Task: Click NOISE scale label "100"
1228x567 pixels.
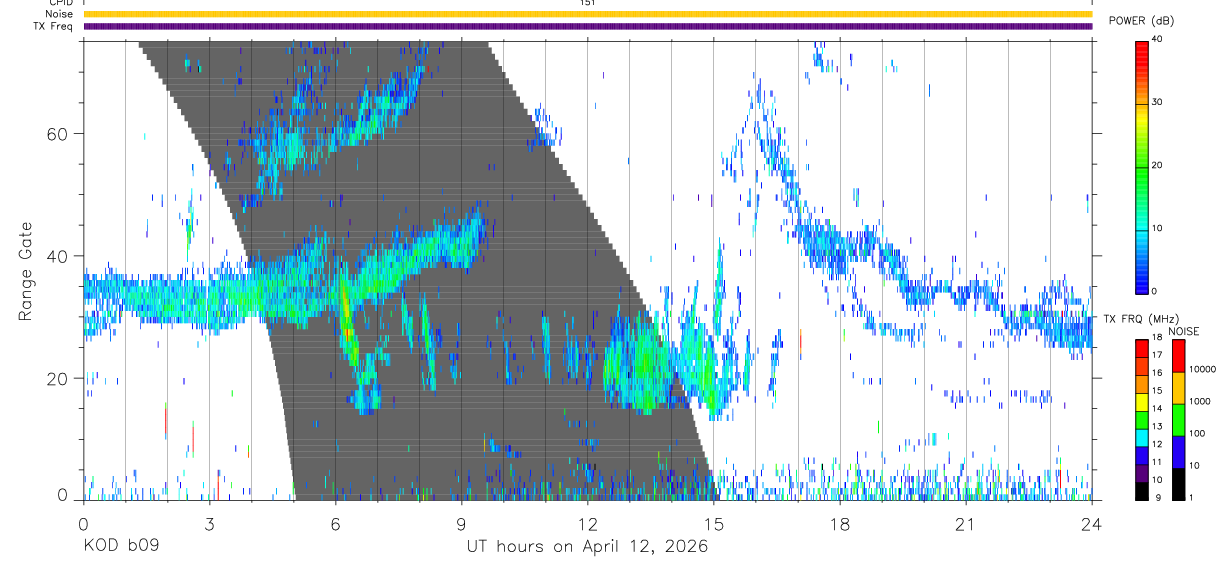Action: tap(1196, 434)
